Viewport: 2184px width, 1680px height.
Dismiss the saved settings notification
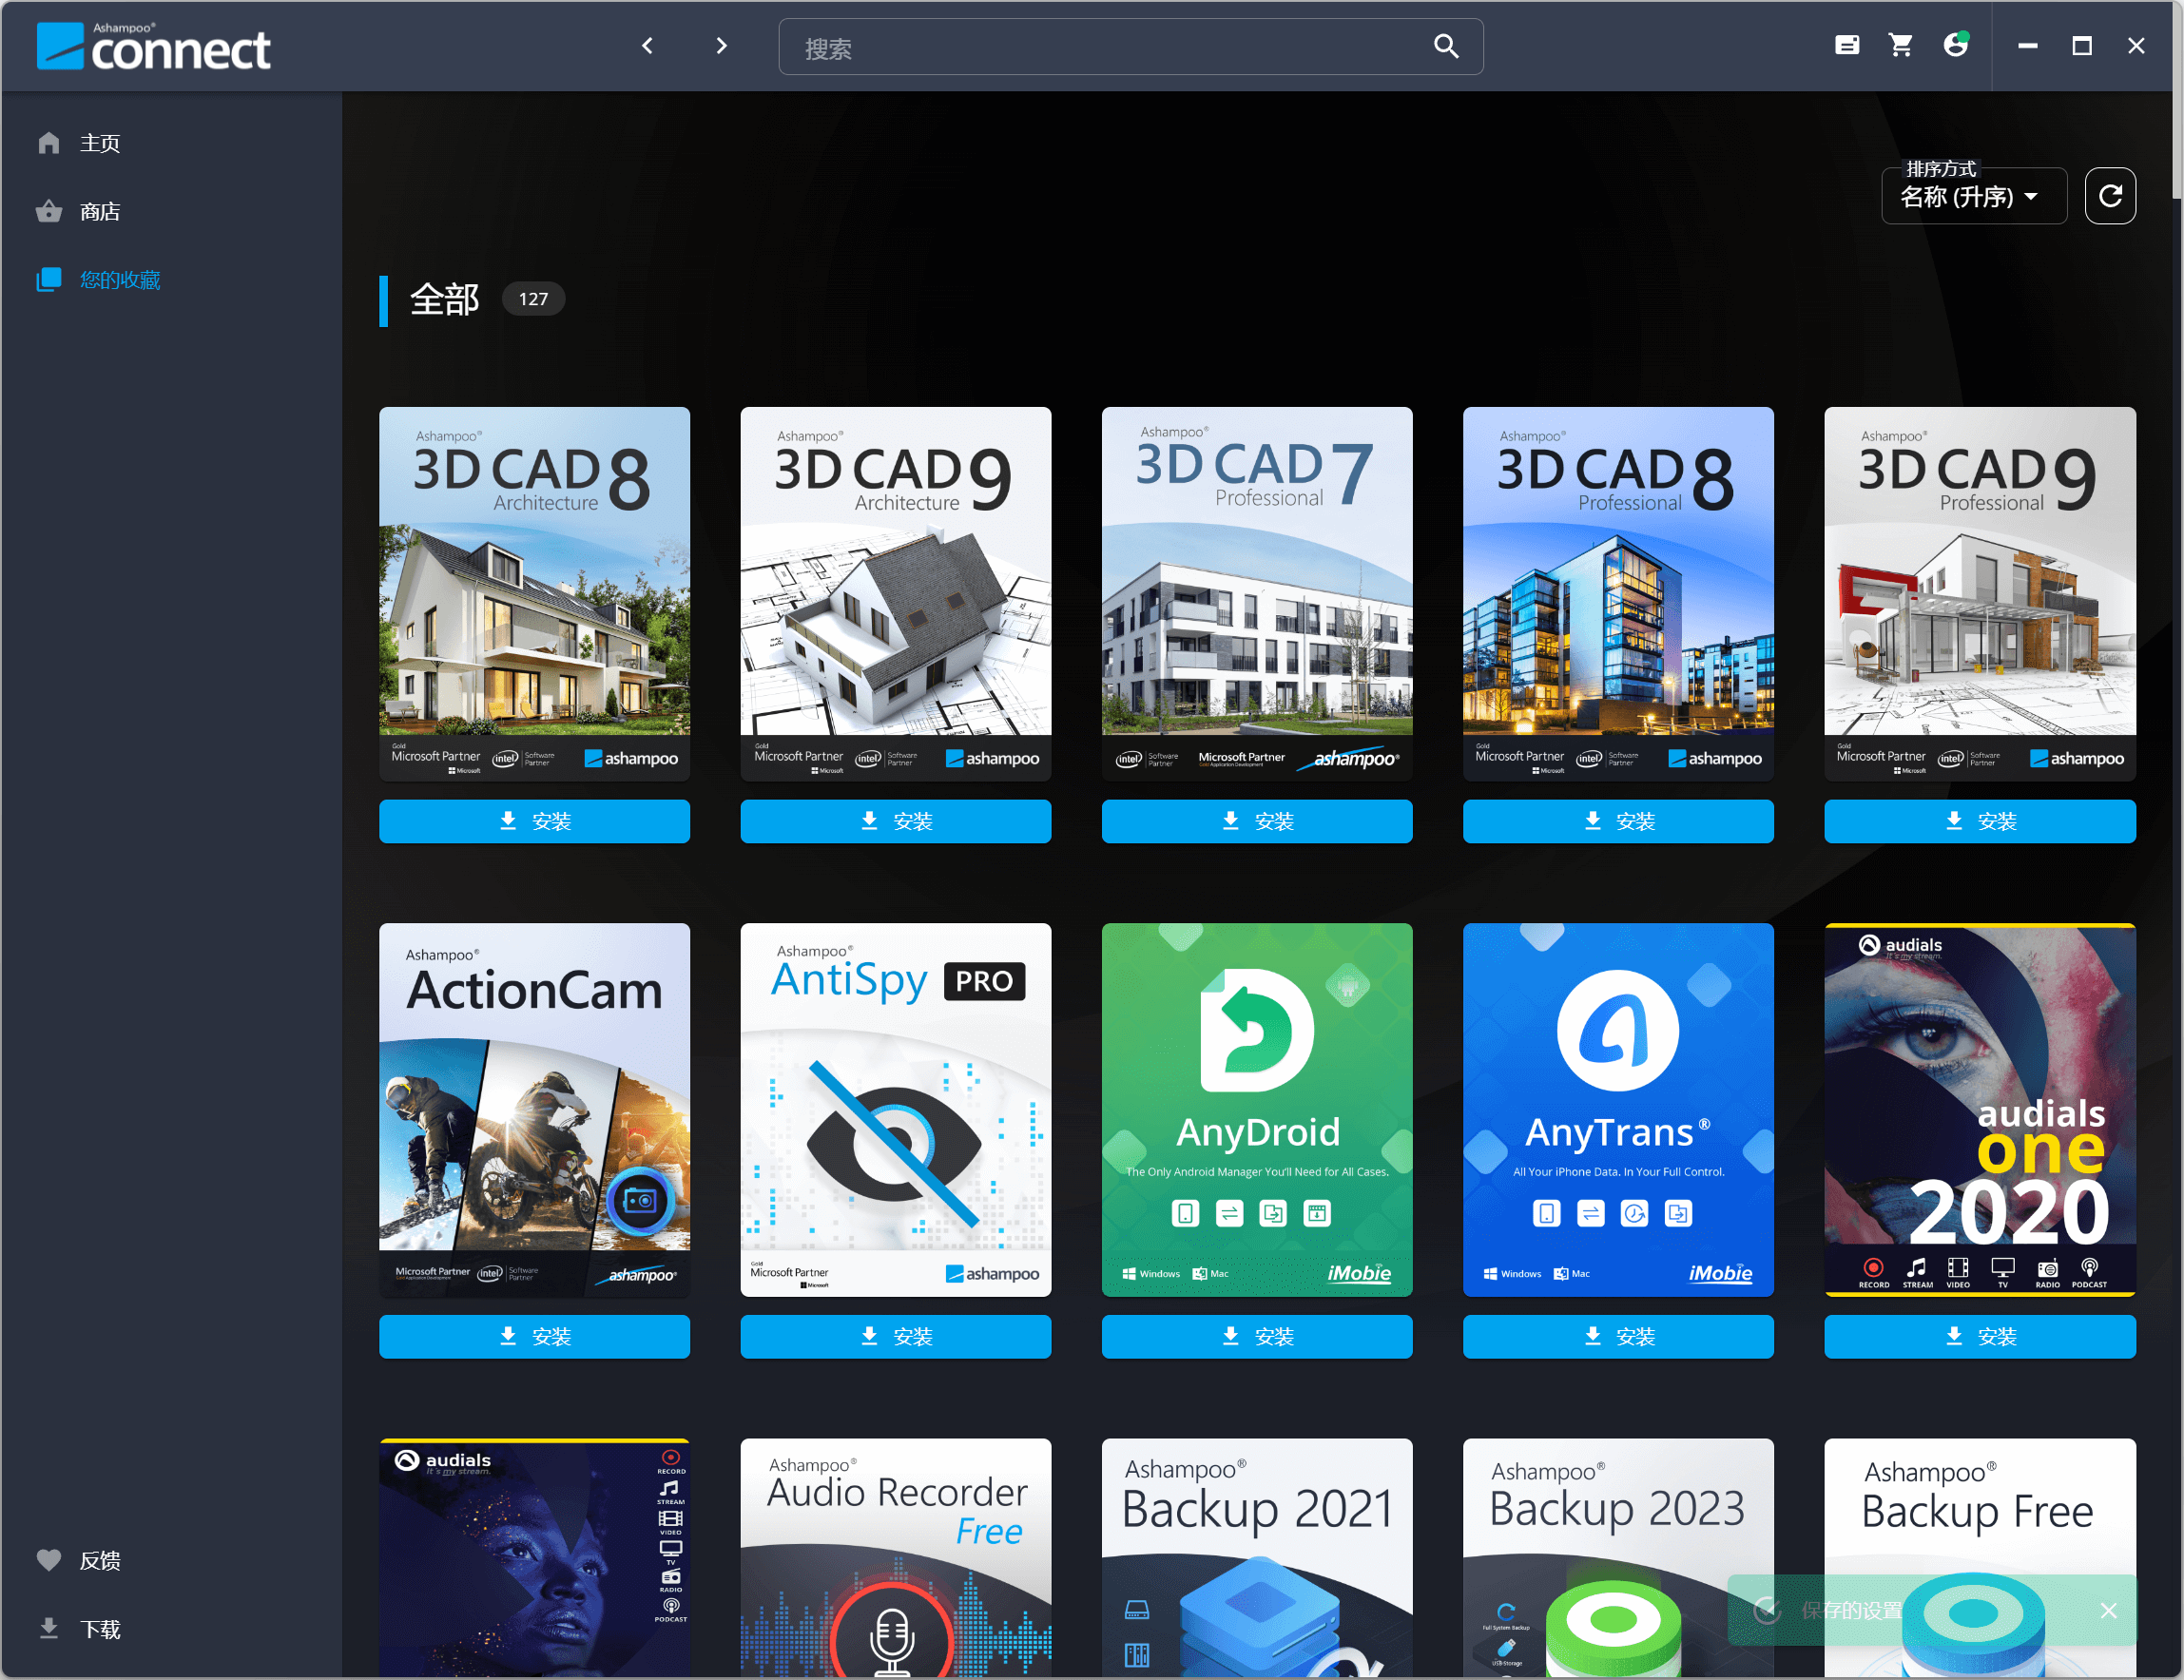[x=2108, y=1610]
